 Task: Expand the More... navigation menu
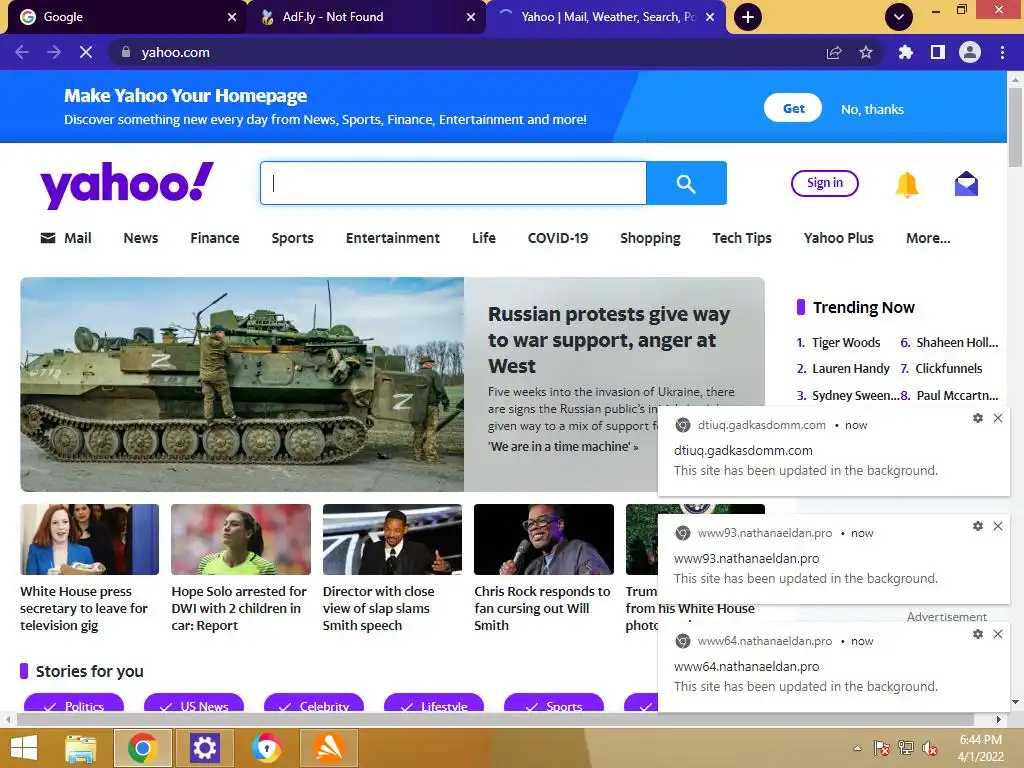pyautogui.click(x=928, y=238)
